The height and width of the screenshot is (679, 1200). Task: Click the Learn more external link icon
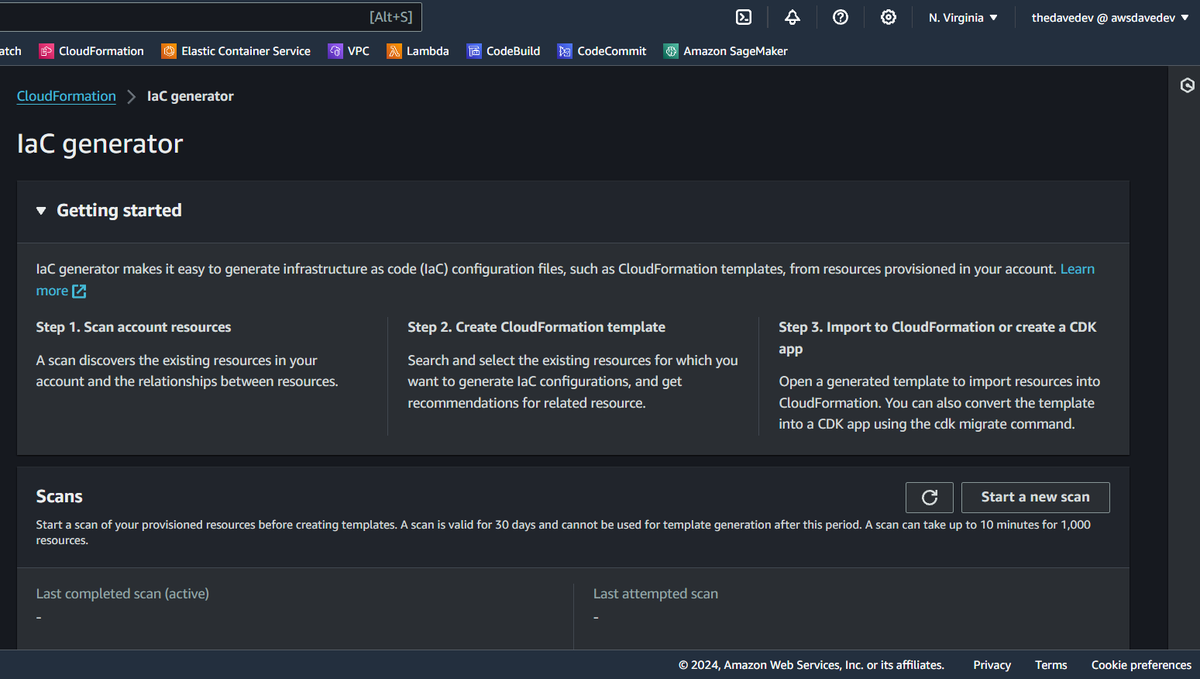tap(79, 291)
